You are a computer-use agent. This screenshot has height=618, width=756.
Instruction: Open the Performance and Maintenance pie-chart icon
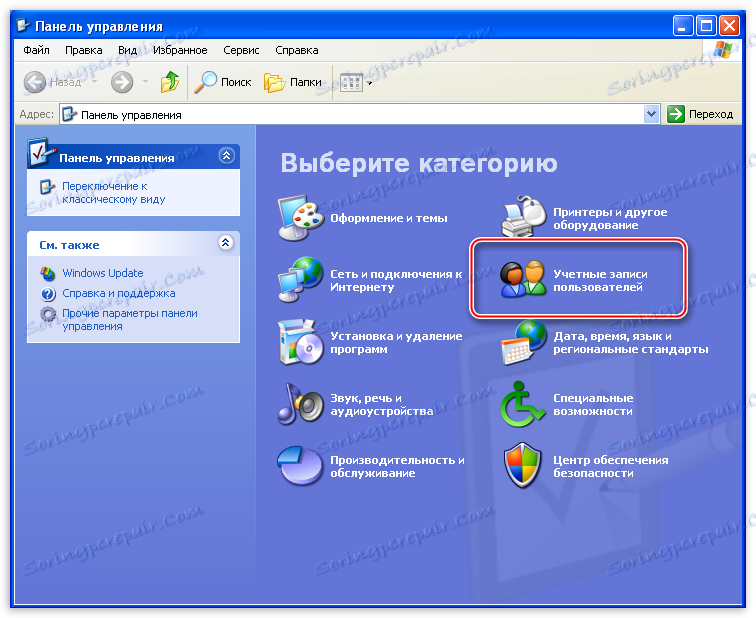[300, 465]
